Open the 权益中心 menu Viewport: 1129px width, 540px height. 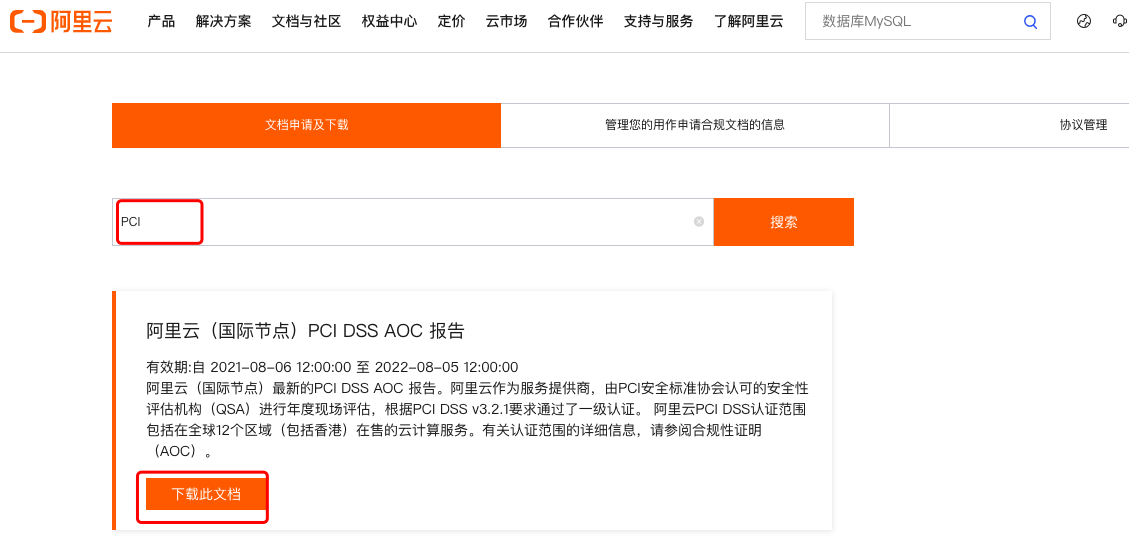coord(389,21)
